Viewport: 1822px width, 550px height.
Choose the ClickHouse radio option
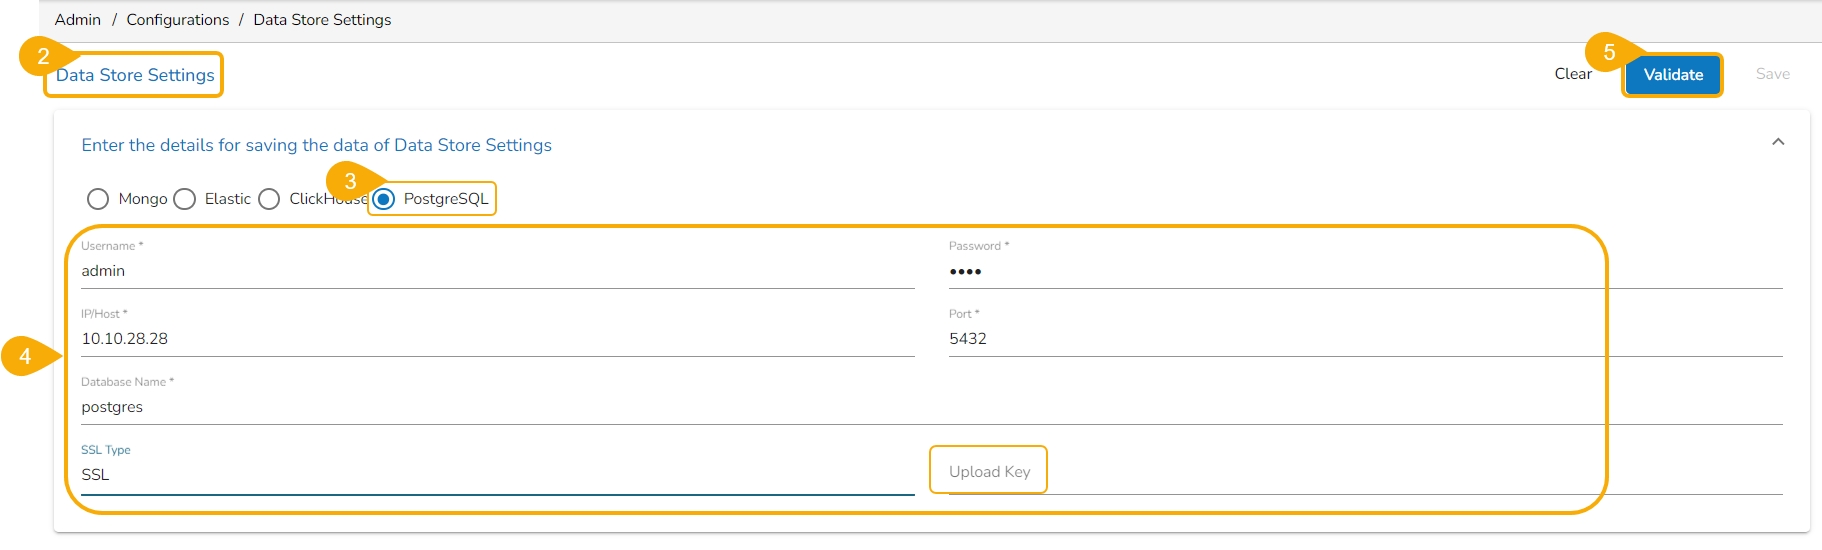[x=269, y=199]
